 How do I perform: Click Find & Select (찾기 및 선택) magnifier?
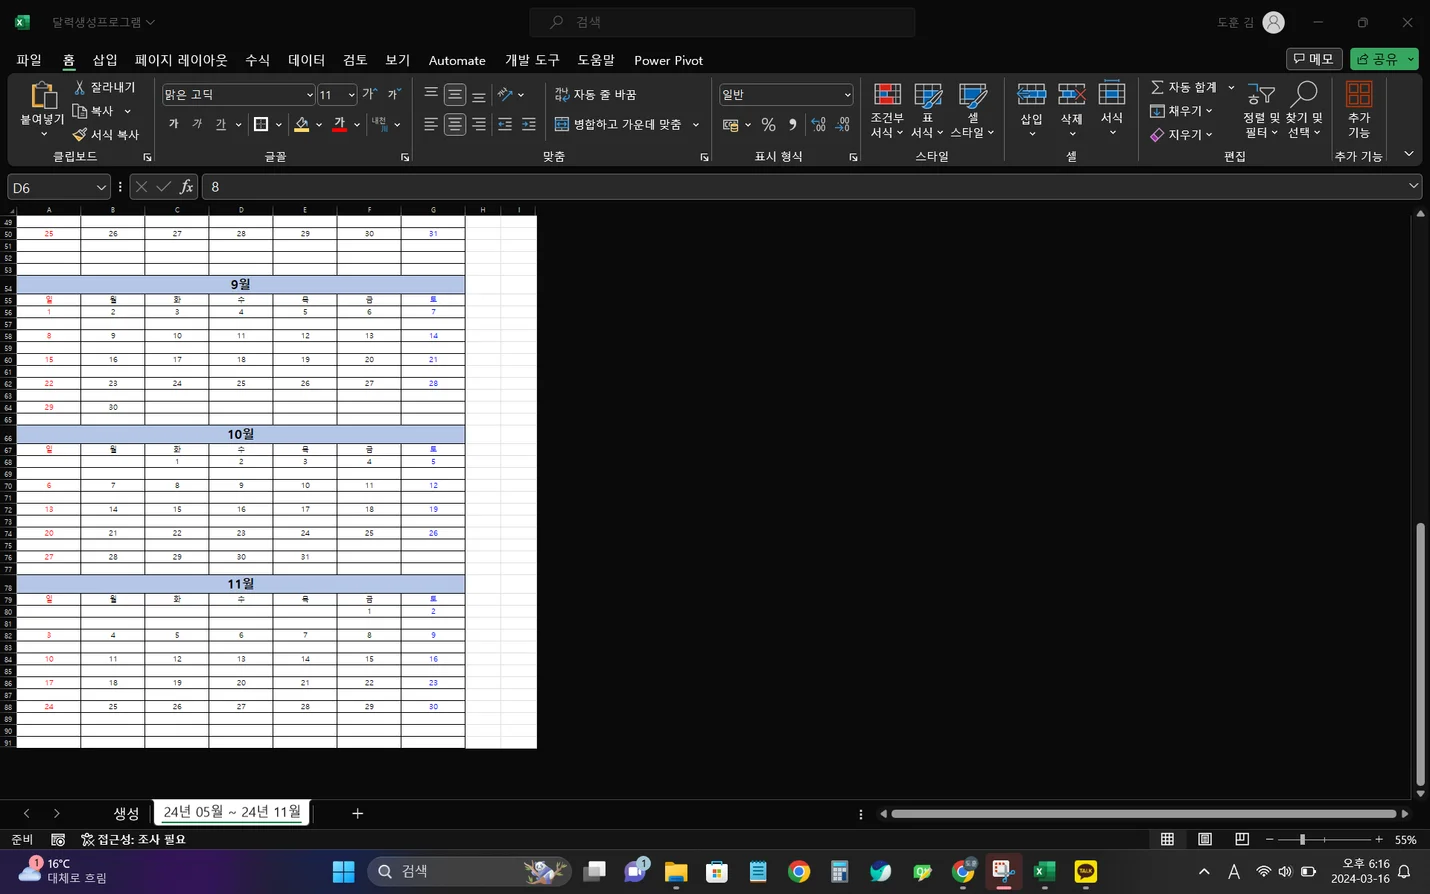click(x=1304, y=110)
